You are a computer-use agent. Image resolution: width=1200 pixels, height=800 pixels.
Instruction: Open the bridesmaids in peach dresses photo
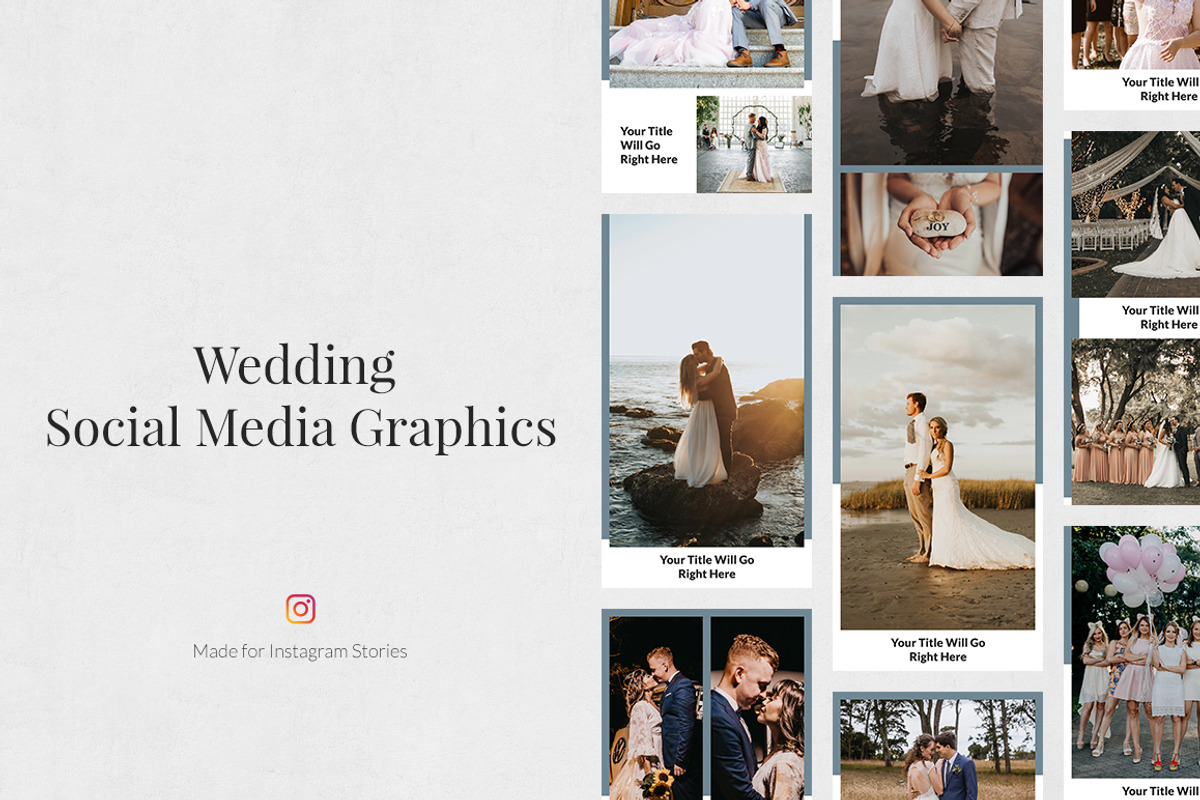point(1136,421)
